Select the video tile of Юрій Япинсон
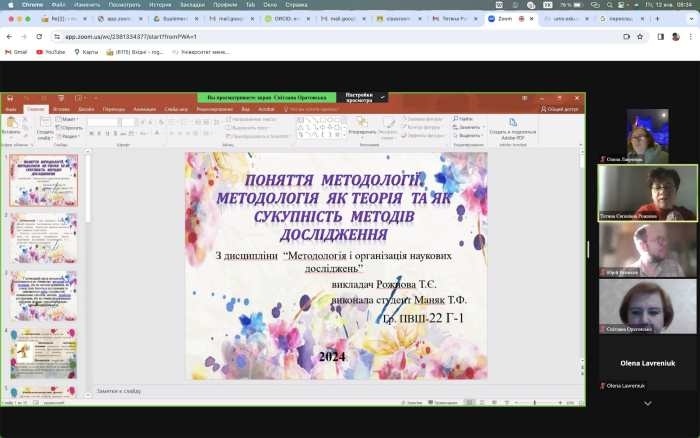 pyautogui.click(x=648, y=248)
